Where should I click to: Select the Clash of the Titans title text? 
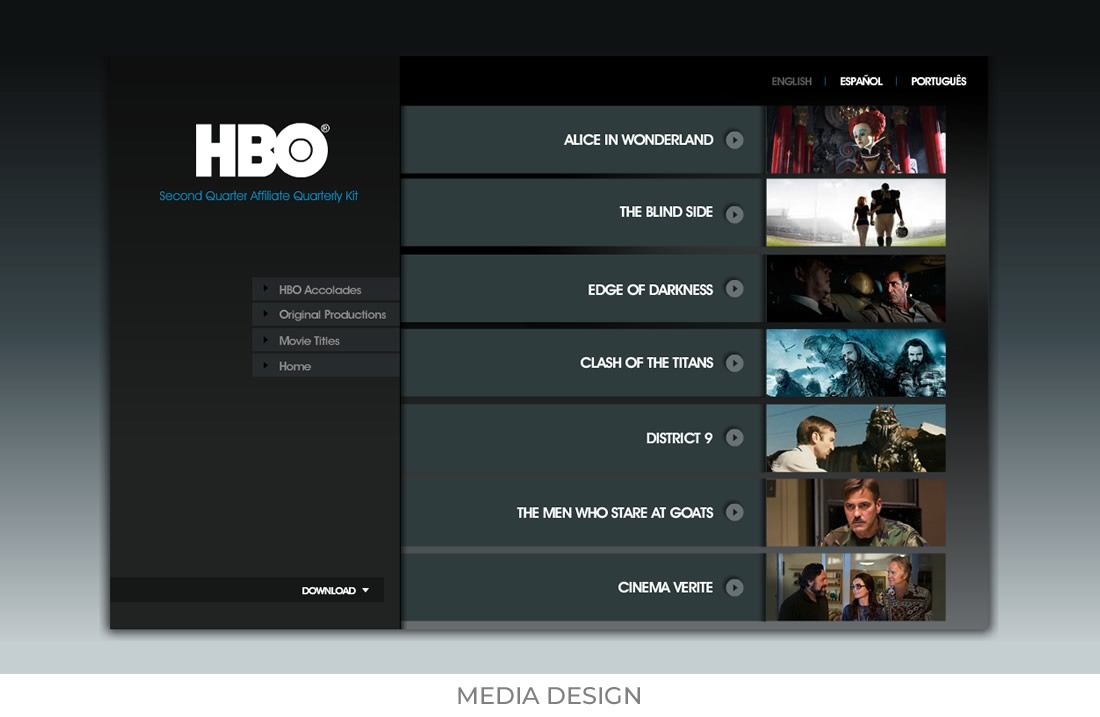tap(646, 363)
